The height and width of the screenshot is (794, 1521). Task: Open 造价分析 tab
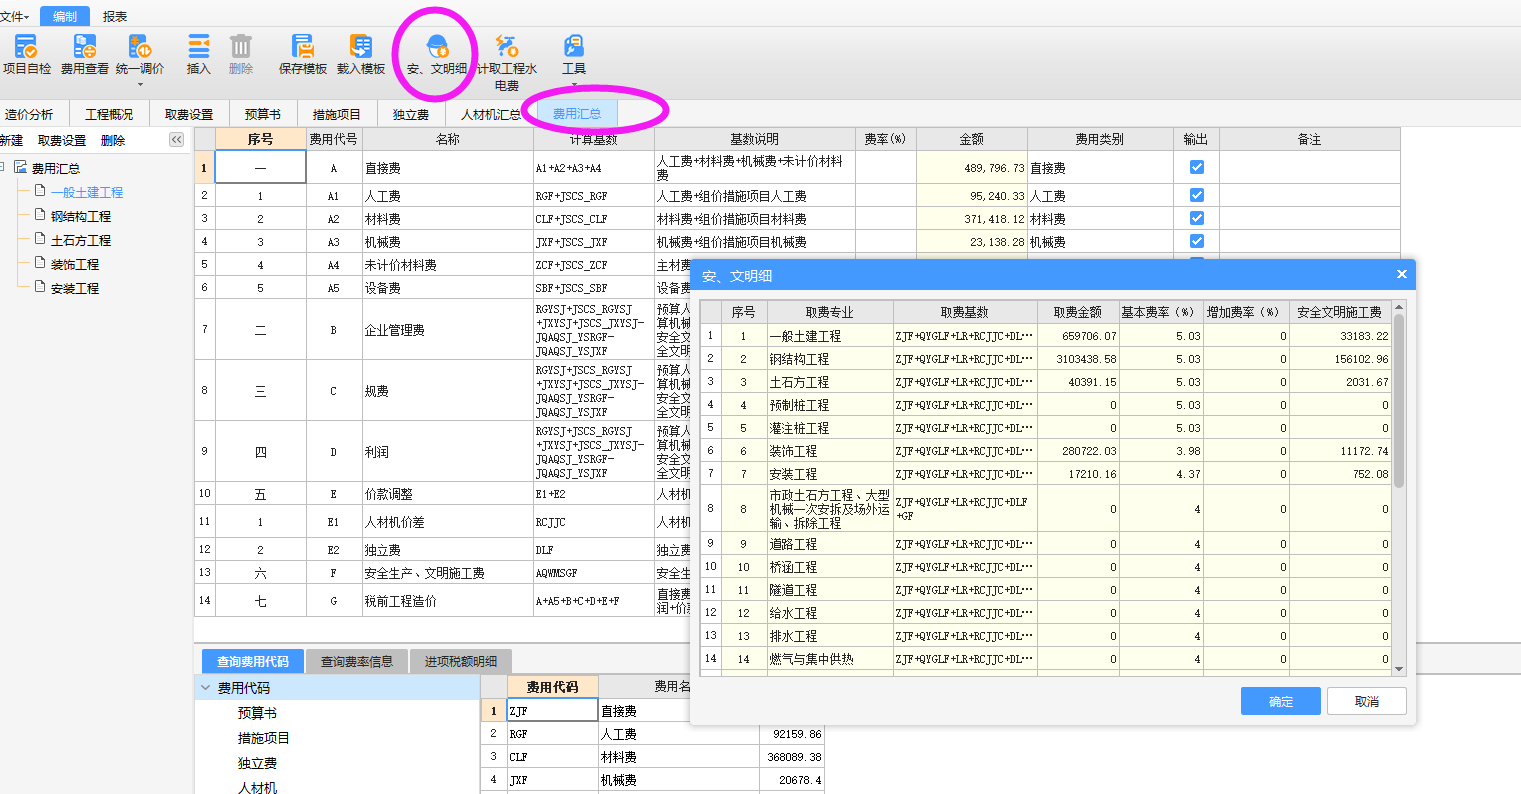click(29, 115)
